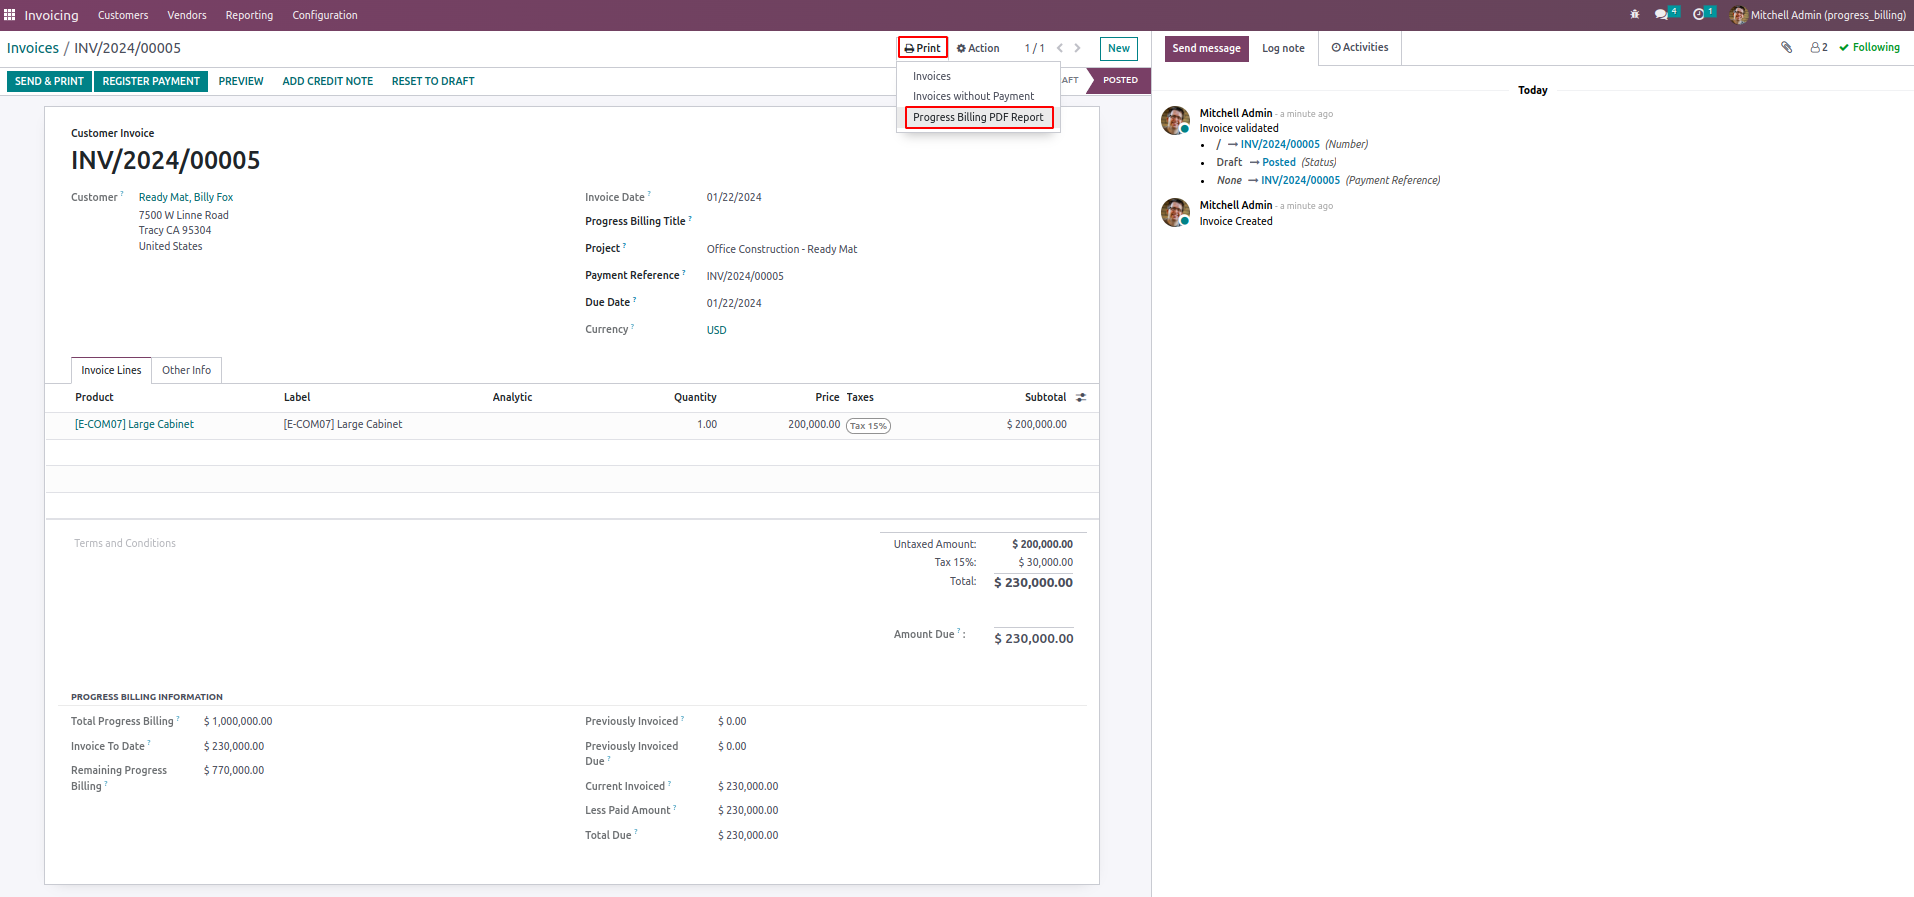Viewport: 1914px width, 897px height.
Task: Open the activities clock icon in navbar
Action: tap(1699, 15)
